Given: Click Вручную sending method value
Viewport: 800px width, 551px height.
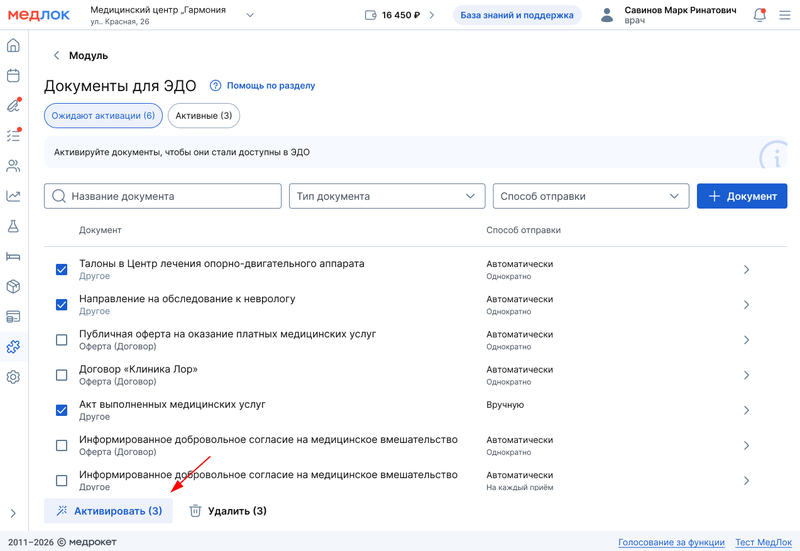Looking at the screenshot, I should [505, 405].
